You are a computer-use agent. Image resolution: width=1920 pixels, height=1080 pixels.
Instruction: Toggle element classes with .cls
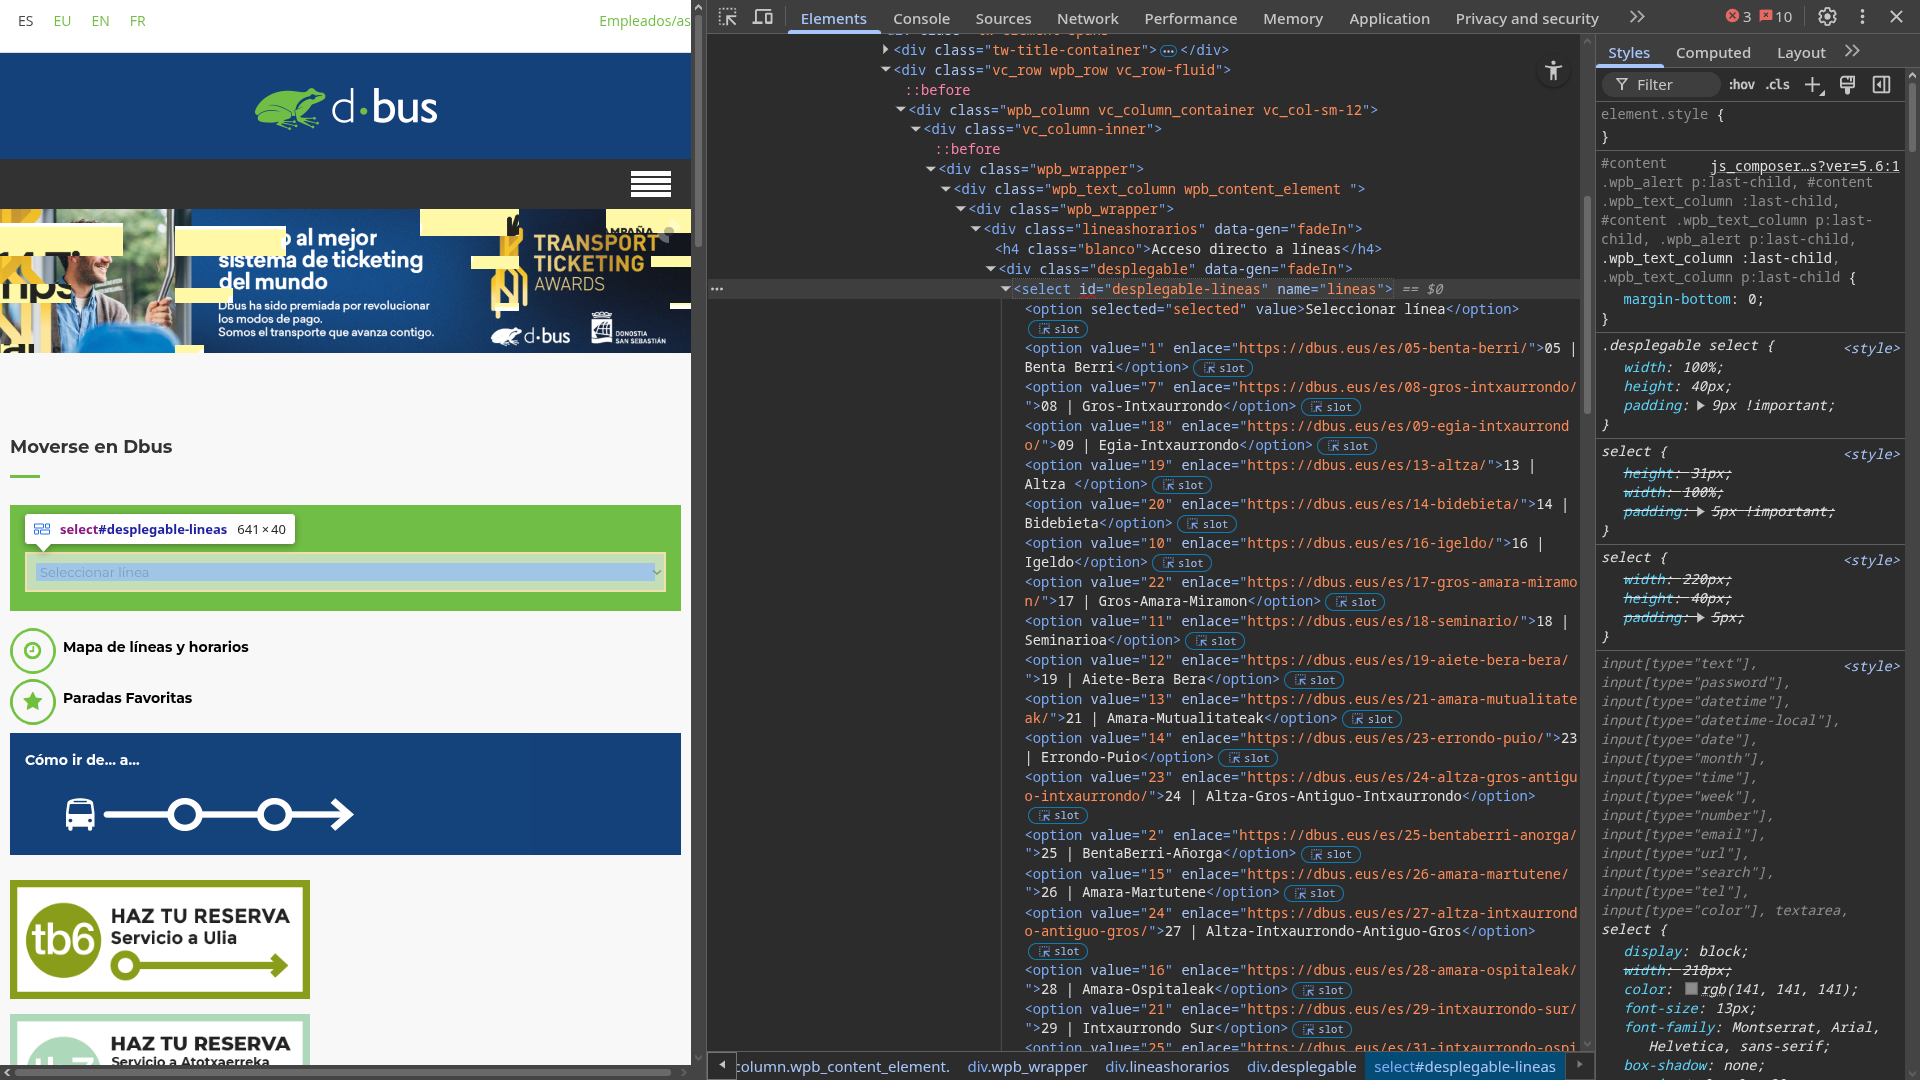point(1778,85)
